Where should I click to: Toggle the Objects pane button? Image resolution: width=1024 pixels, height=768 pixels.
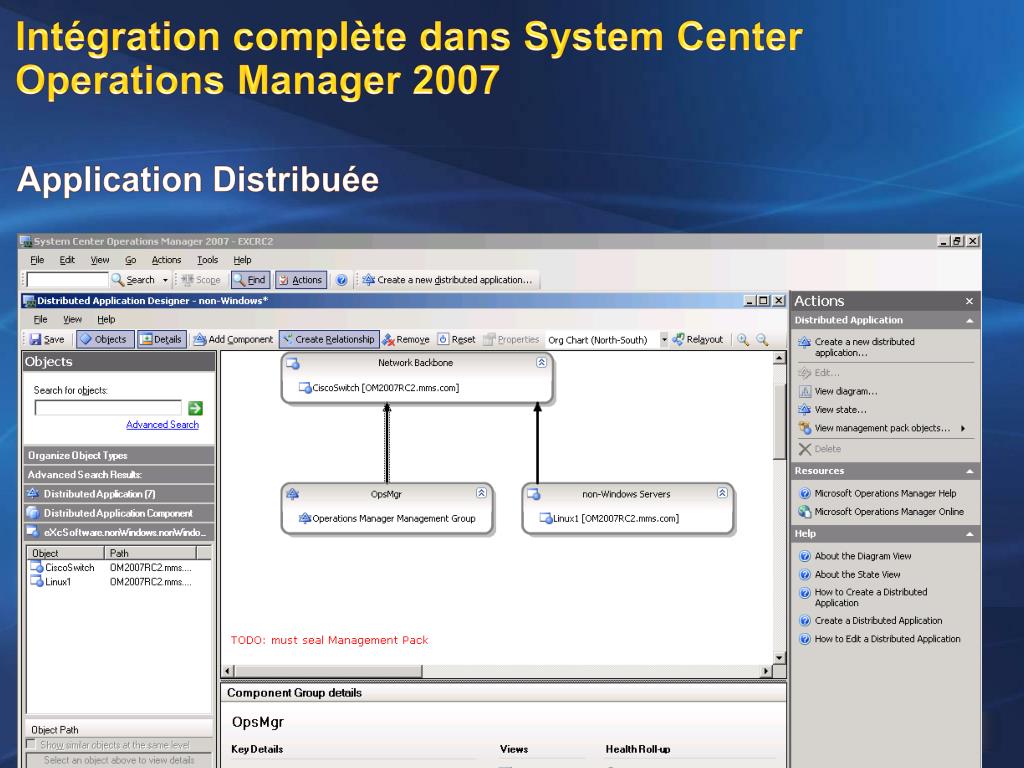[x=105, y=340]
